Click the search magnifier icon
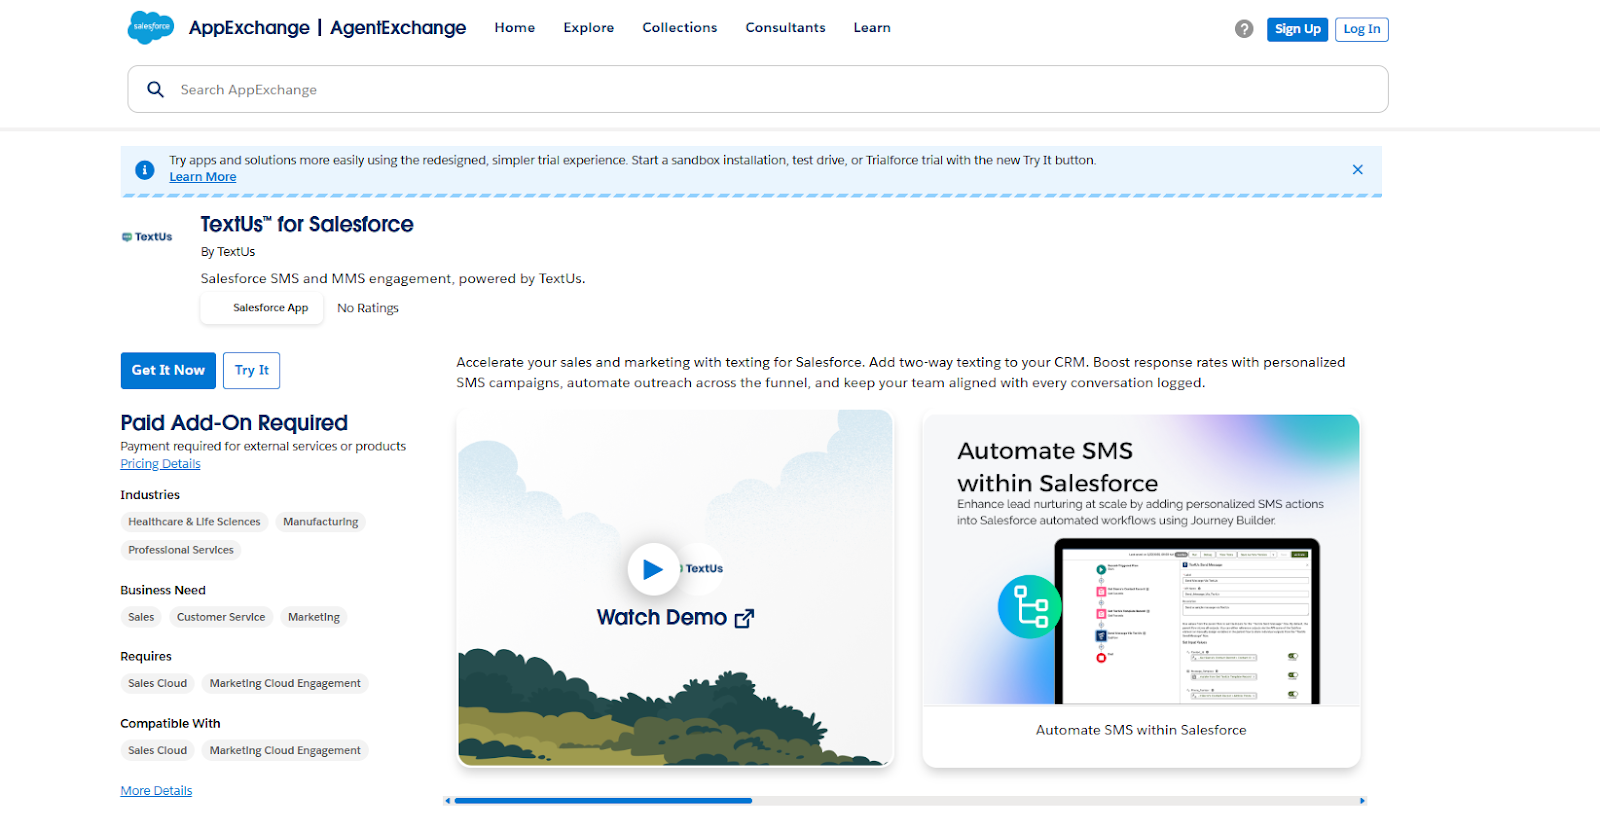Image resolution: width=1600 pixels, height=830 pixels. click(156, 89)
